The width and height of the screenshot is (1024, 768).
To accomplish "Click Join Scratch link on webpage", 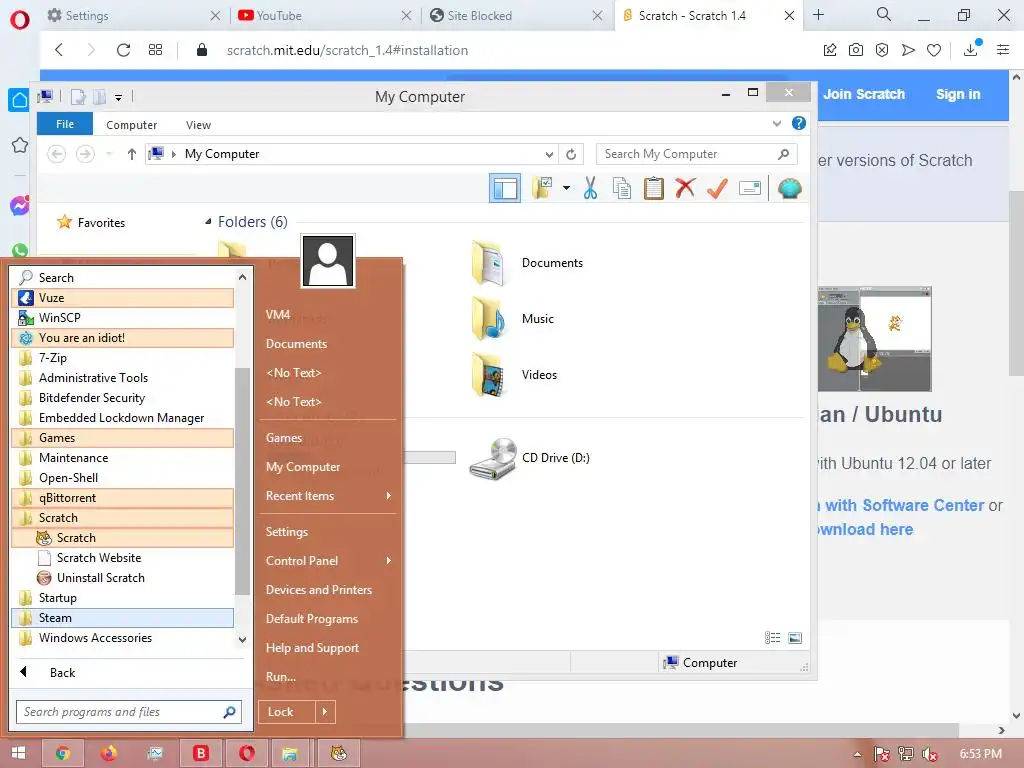I will (x=864, y=94).
